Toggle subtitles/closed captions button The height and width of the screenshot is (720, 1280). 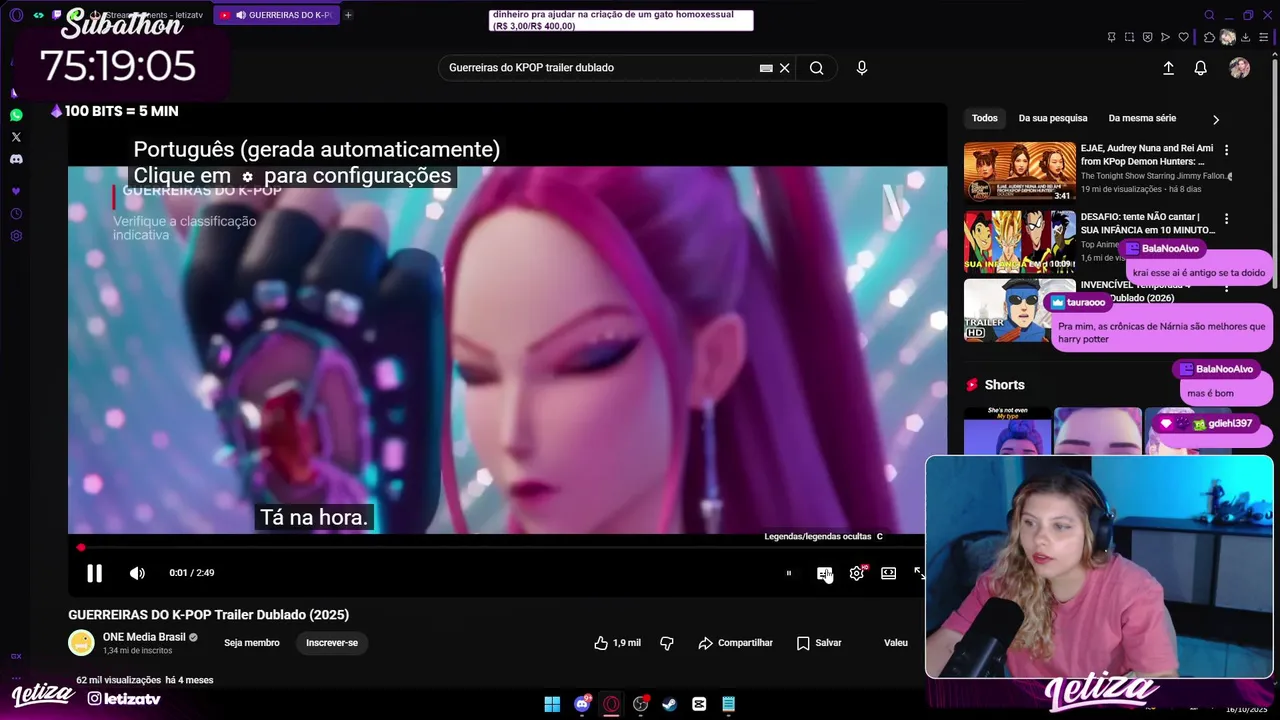click(x=824, y=573)
